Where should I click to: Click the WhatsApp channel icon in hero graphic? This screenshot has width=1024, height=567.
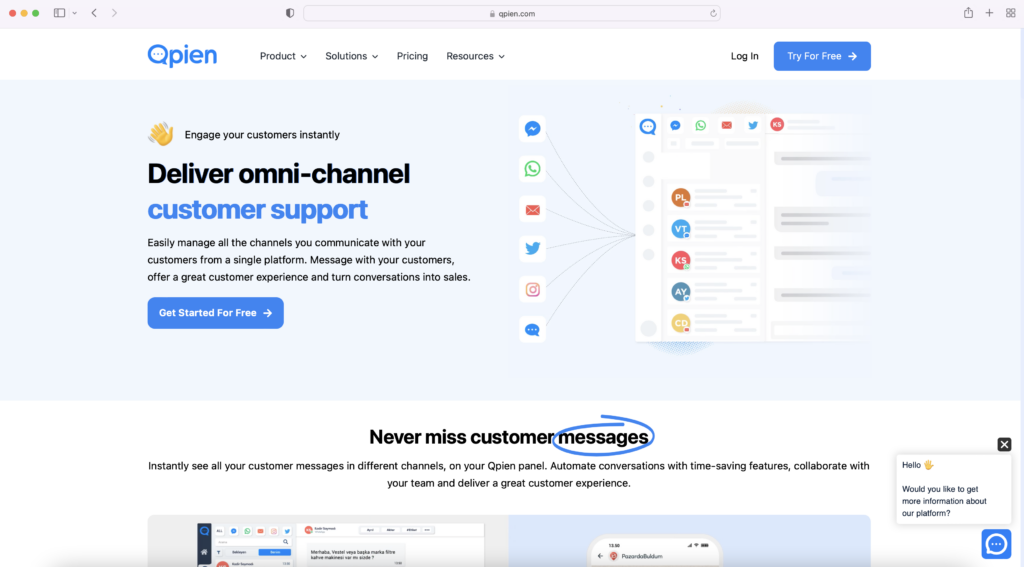(x=532, y=169)
